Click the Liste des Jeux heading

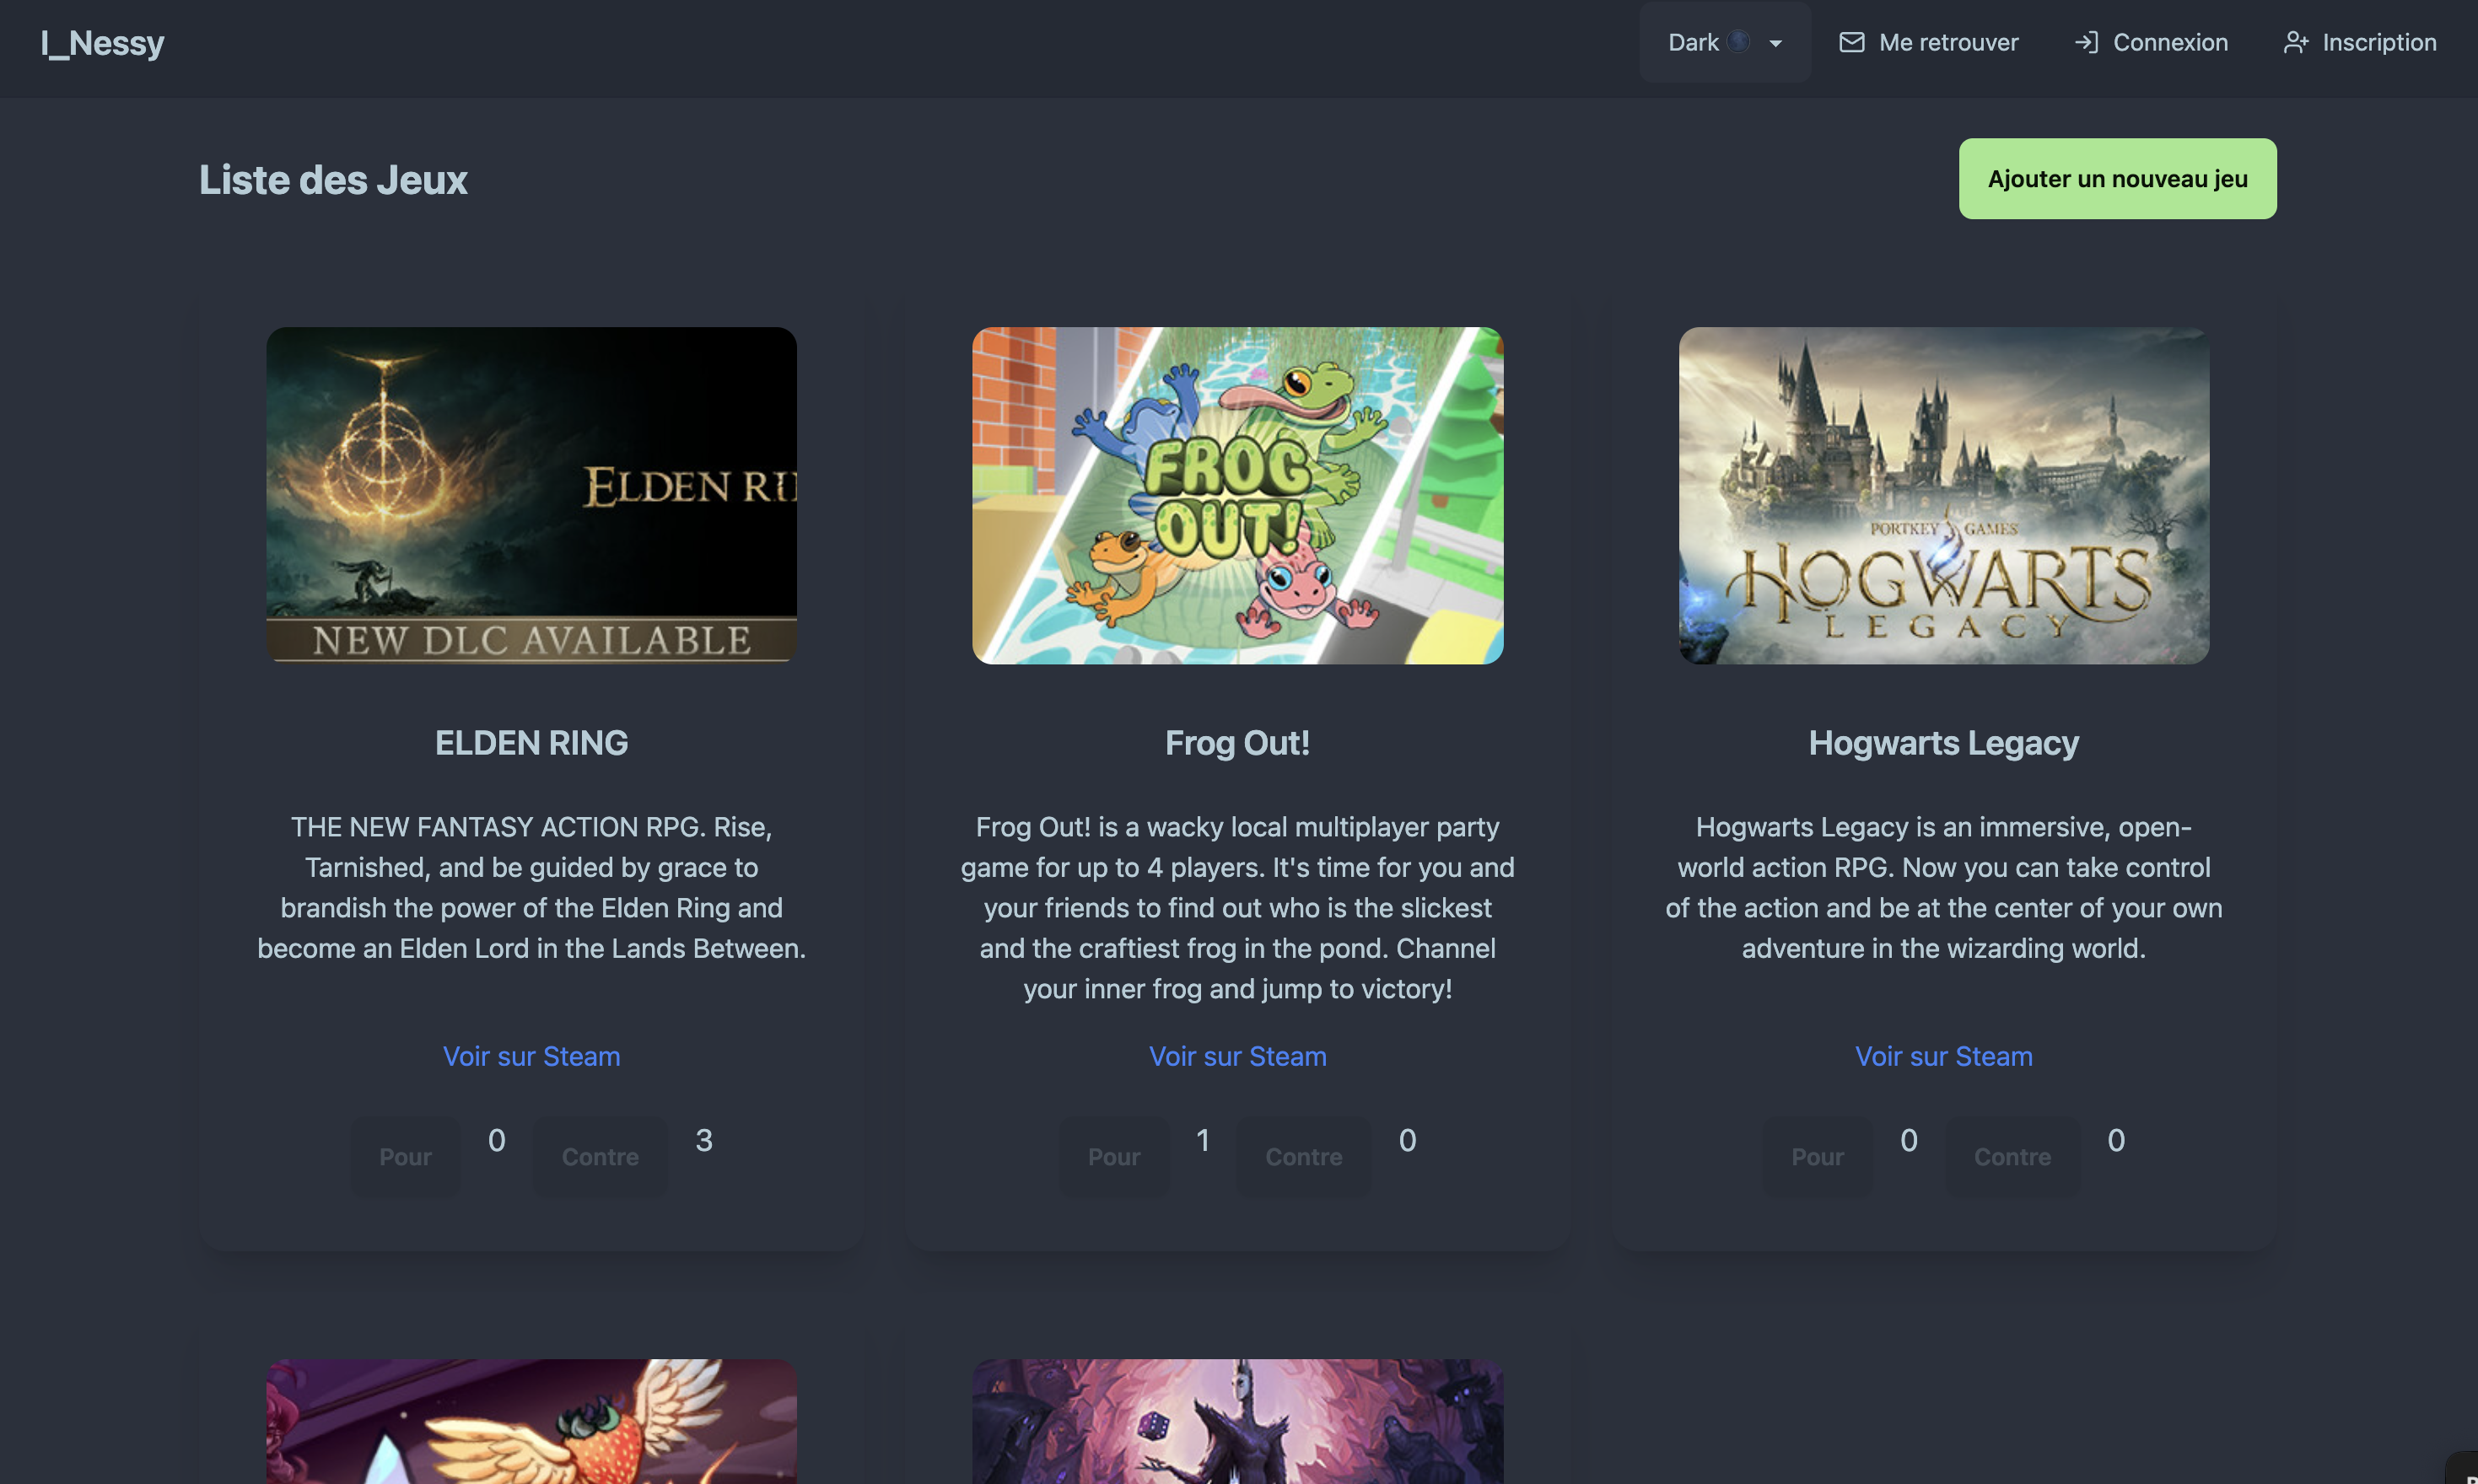(x=333, y=180)
